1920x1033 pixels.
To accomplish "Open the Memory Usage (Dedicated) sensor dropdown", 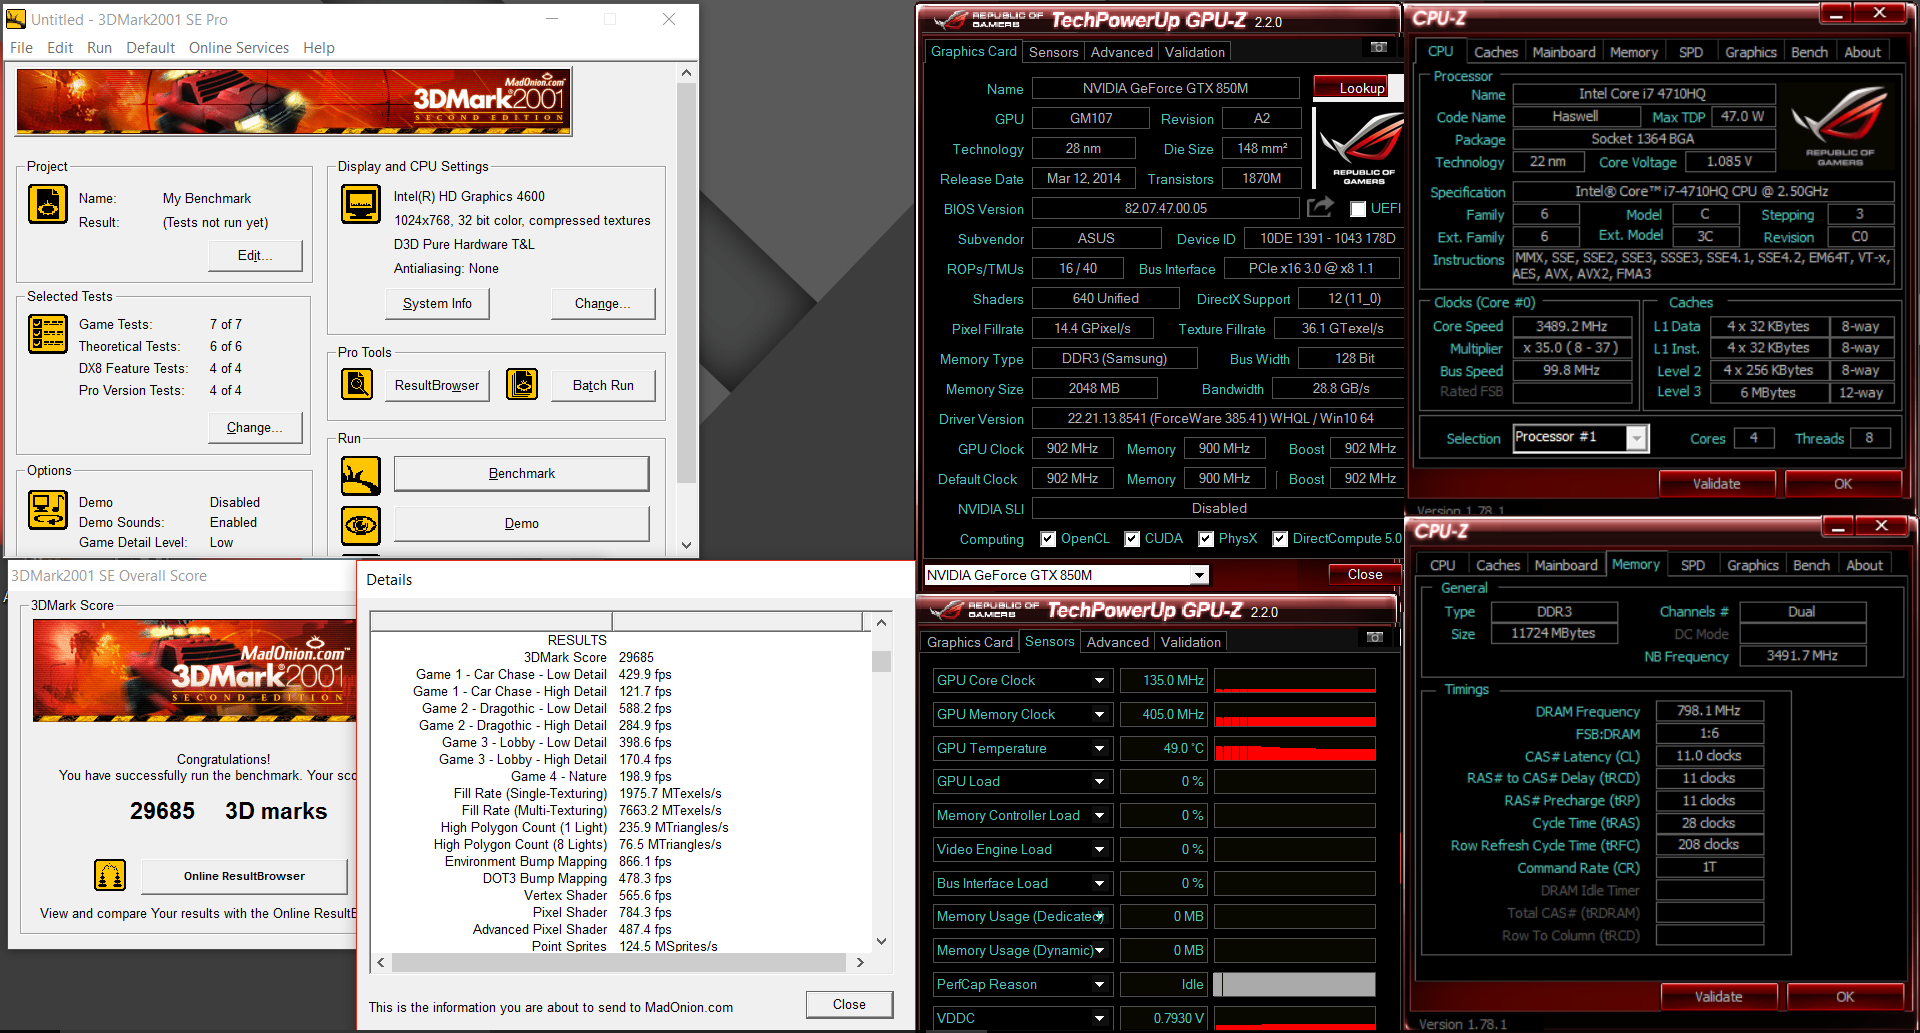I will point(1099,917).
